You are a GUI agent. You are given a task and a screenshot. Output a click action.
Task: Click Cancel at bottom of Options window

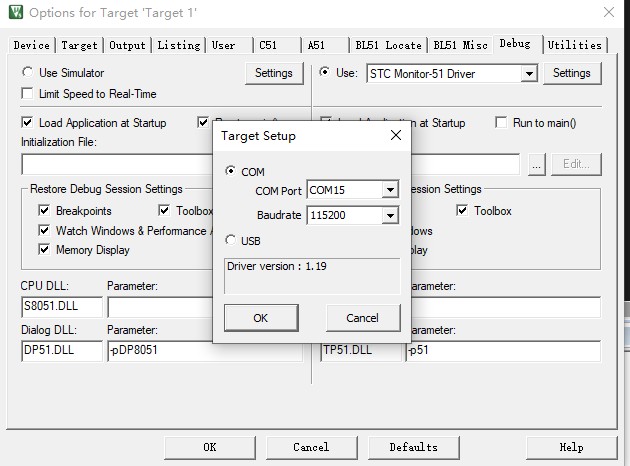[311, 448]
